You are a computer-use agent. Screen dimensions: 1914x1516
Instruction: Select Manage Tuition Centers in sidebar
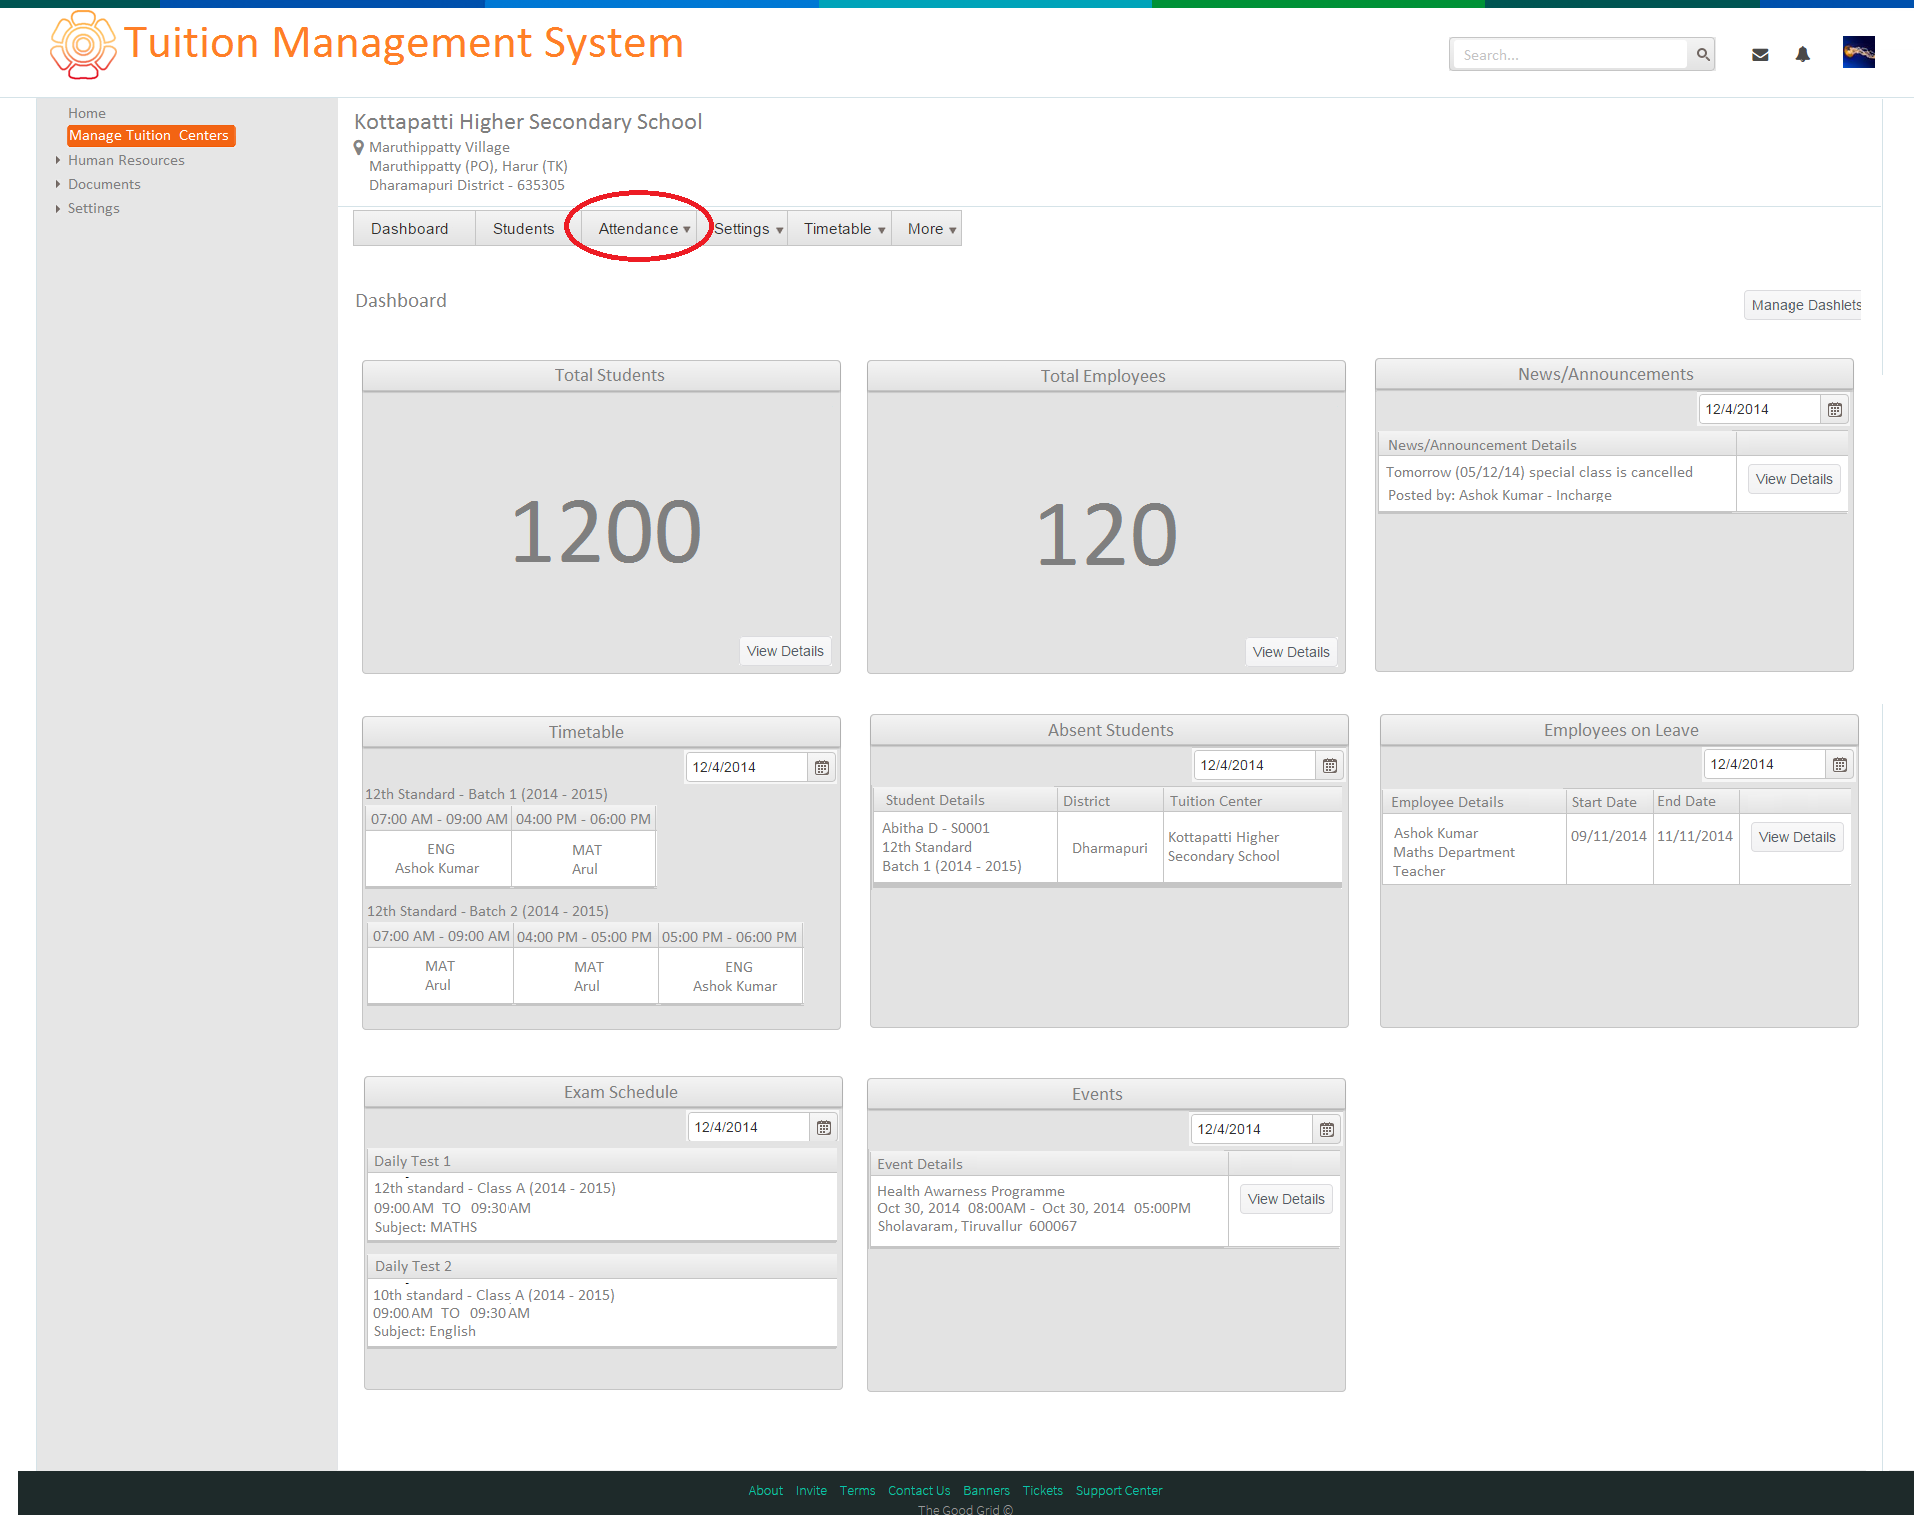pyautogui.click(x=150, y=135)
